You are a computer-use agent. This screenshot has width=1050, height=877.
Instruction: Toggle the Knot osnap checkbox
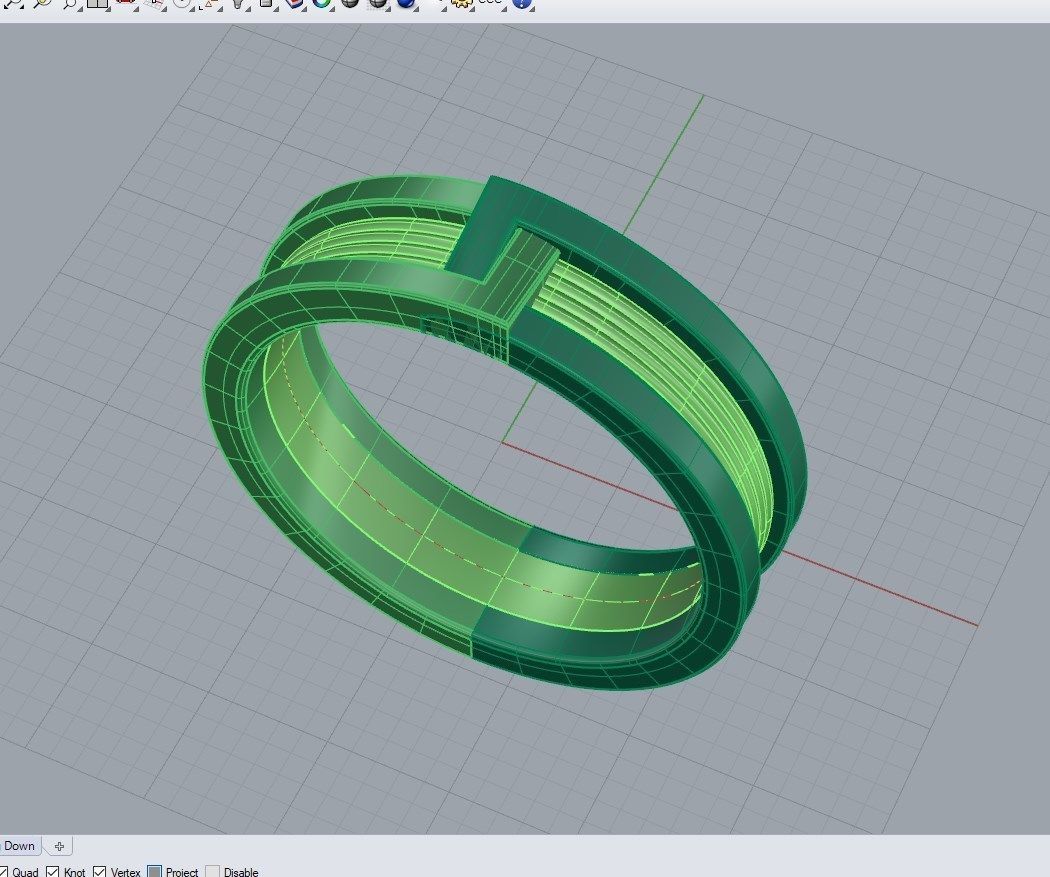52,872
